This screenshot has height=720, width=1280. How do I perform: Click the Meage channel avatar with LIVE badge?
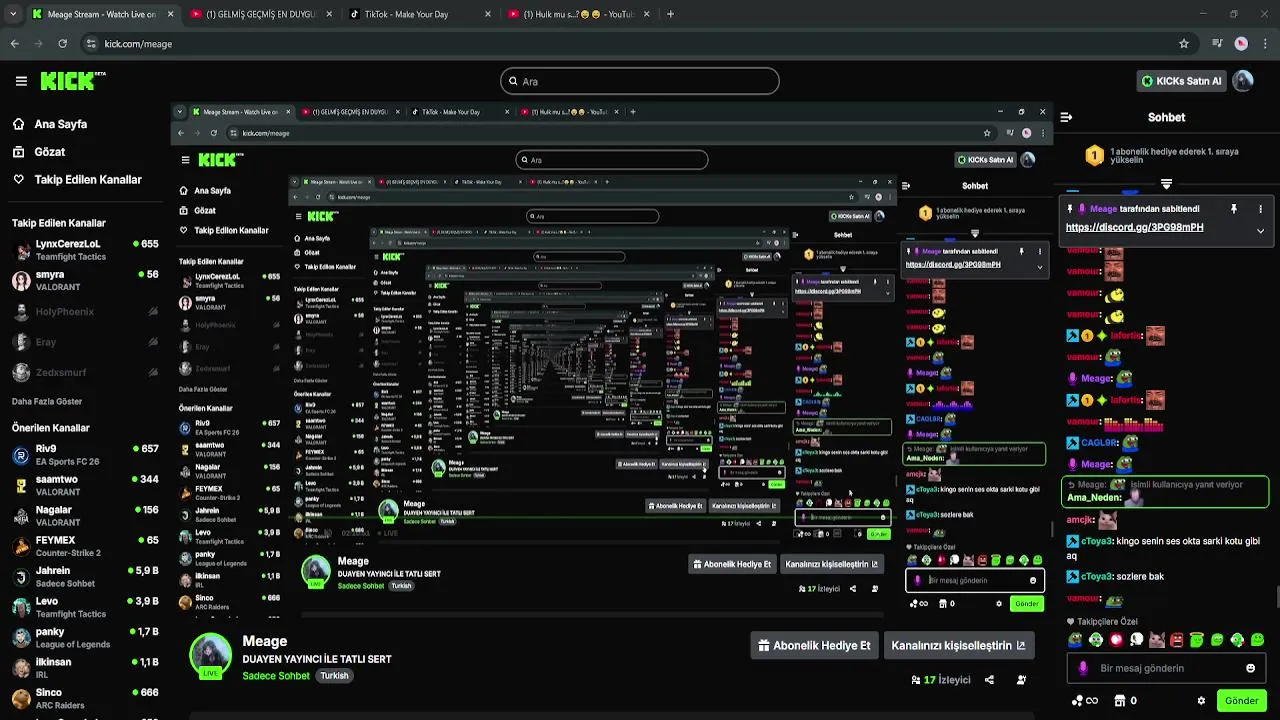(x=210, y=656)
